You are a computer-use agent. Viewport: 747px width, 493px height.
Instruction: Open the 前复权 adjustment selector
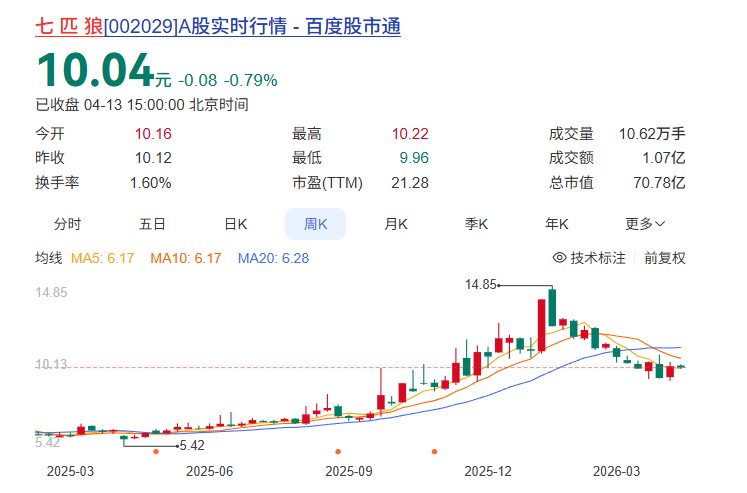(665, 258)
